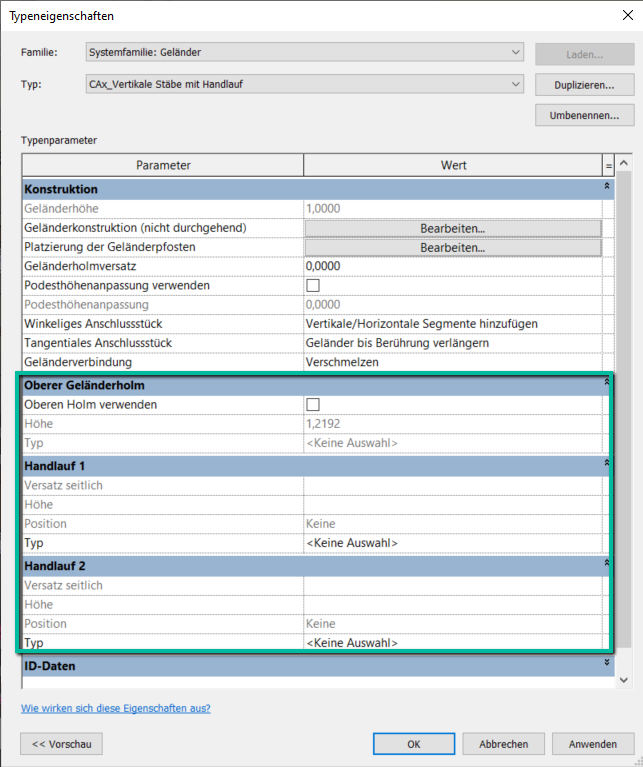Click Bearbeiten for Platzierung der Geländerpfosten

tap(452, 247)
